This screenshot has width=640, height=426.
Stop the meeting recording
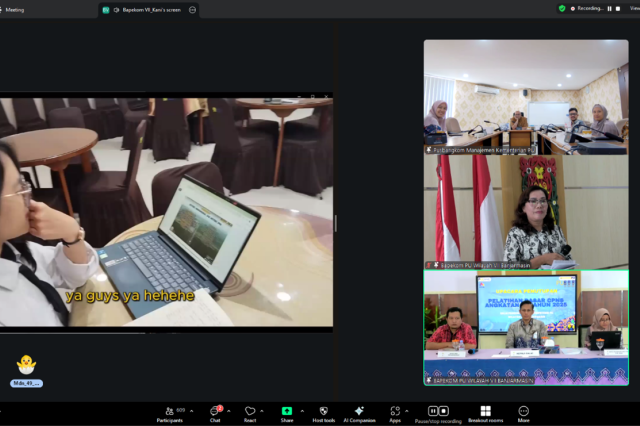(x=444, y=411)
